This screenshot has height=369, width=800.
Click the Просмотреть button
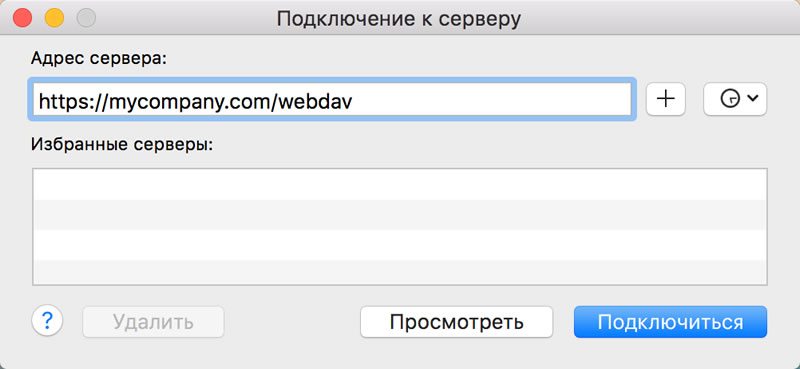[x=457, y=322]
